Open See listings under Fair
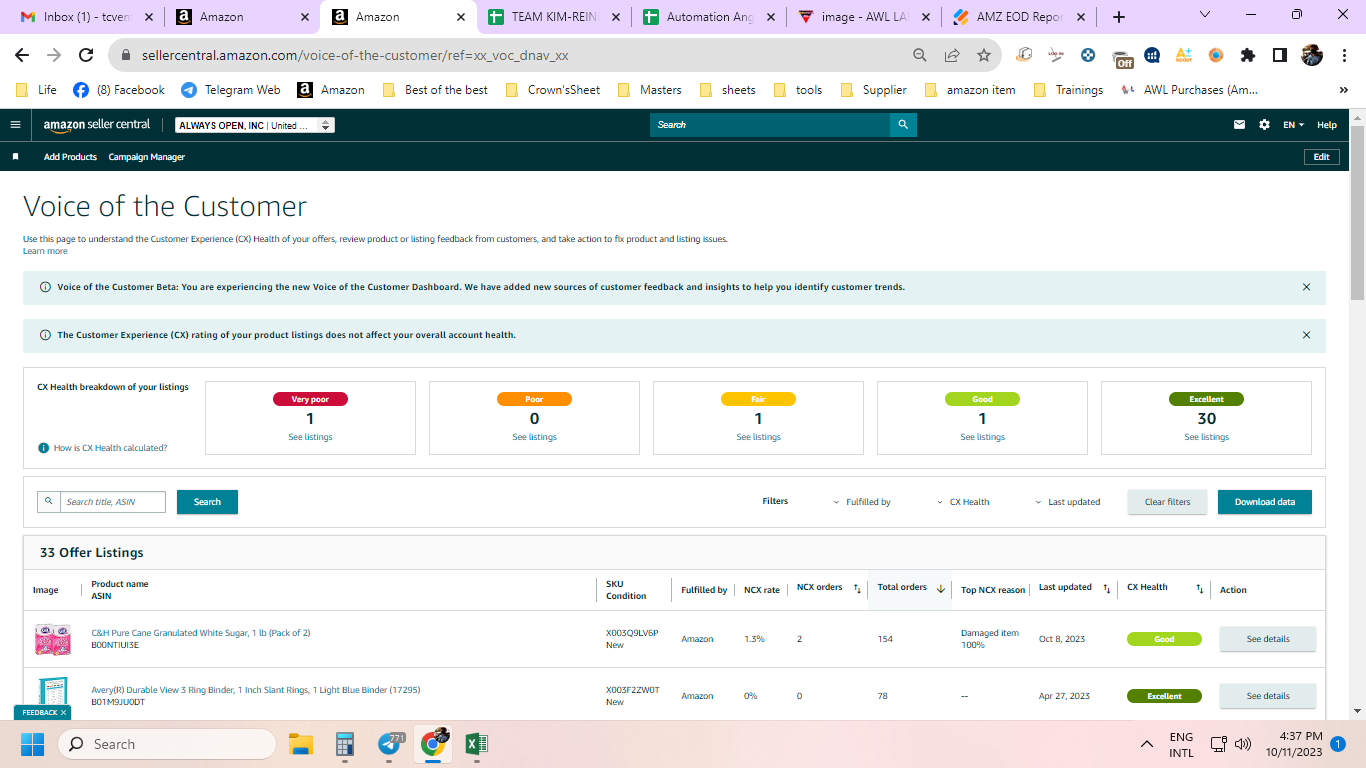Viewport: 1366px width, 768px height. pyautogui.click(x=758, y=437)
